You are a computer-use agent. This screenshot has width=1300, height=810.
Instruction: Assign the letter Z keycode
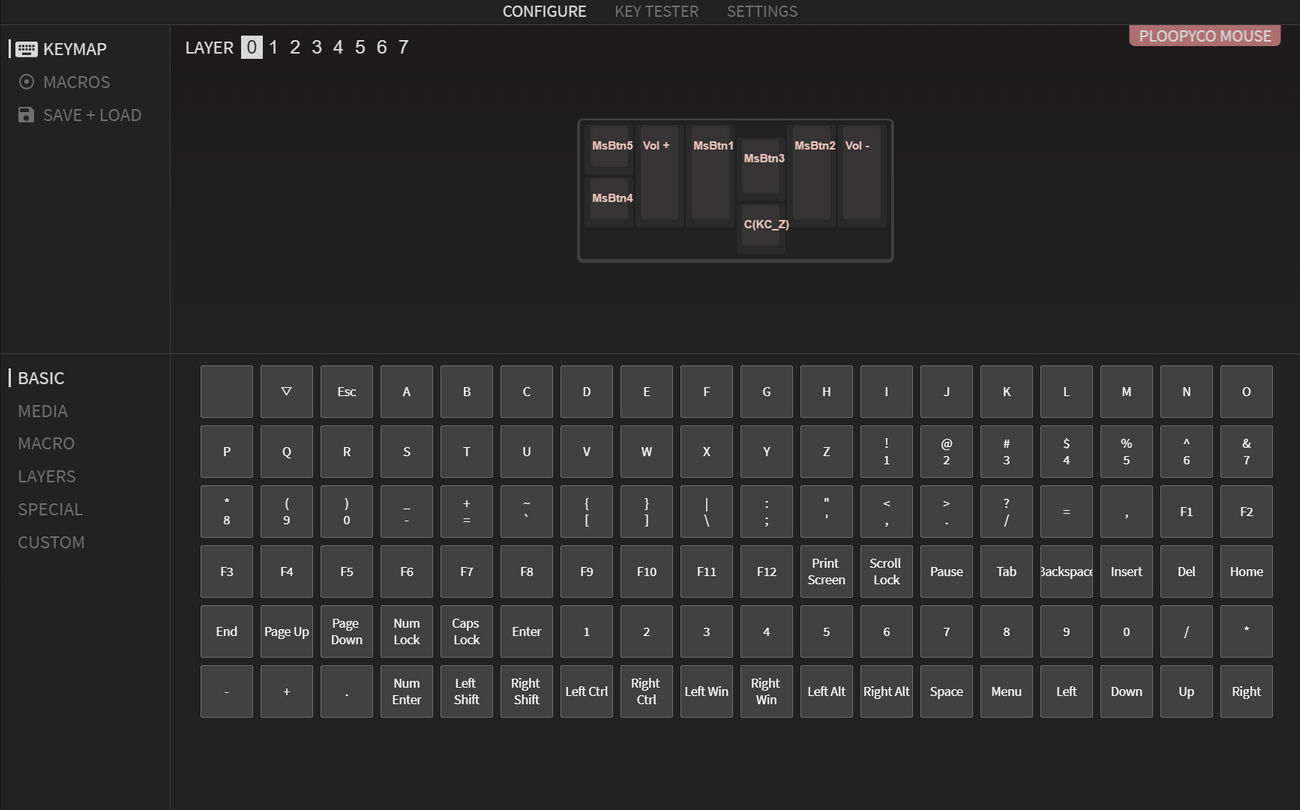pos(826,451)
